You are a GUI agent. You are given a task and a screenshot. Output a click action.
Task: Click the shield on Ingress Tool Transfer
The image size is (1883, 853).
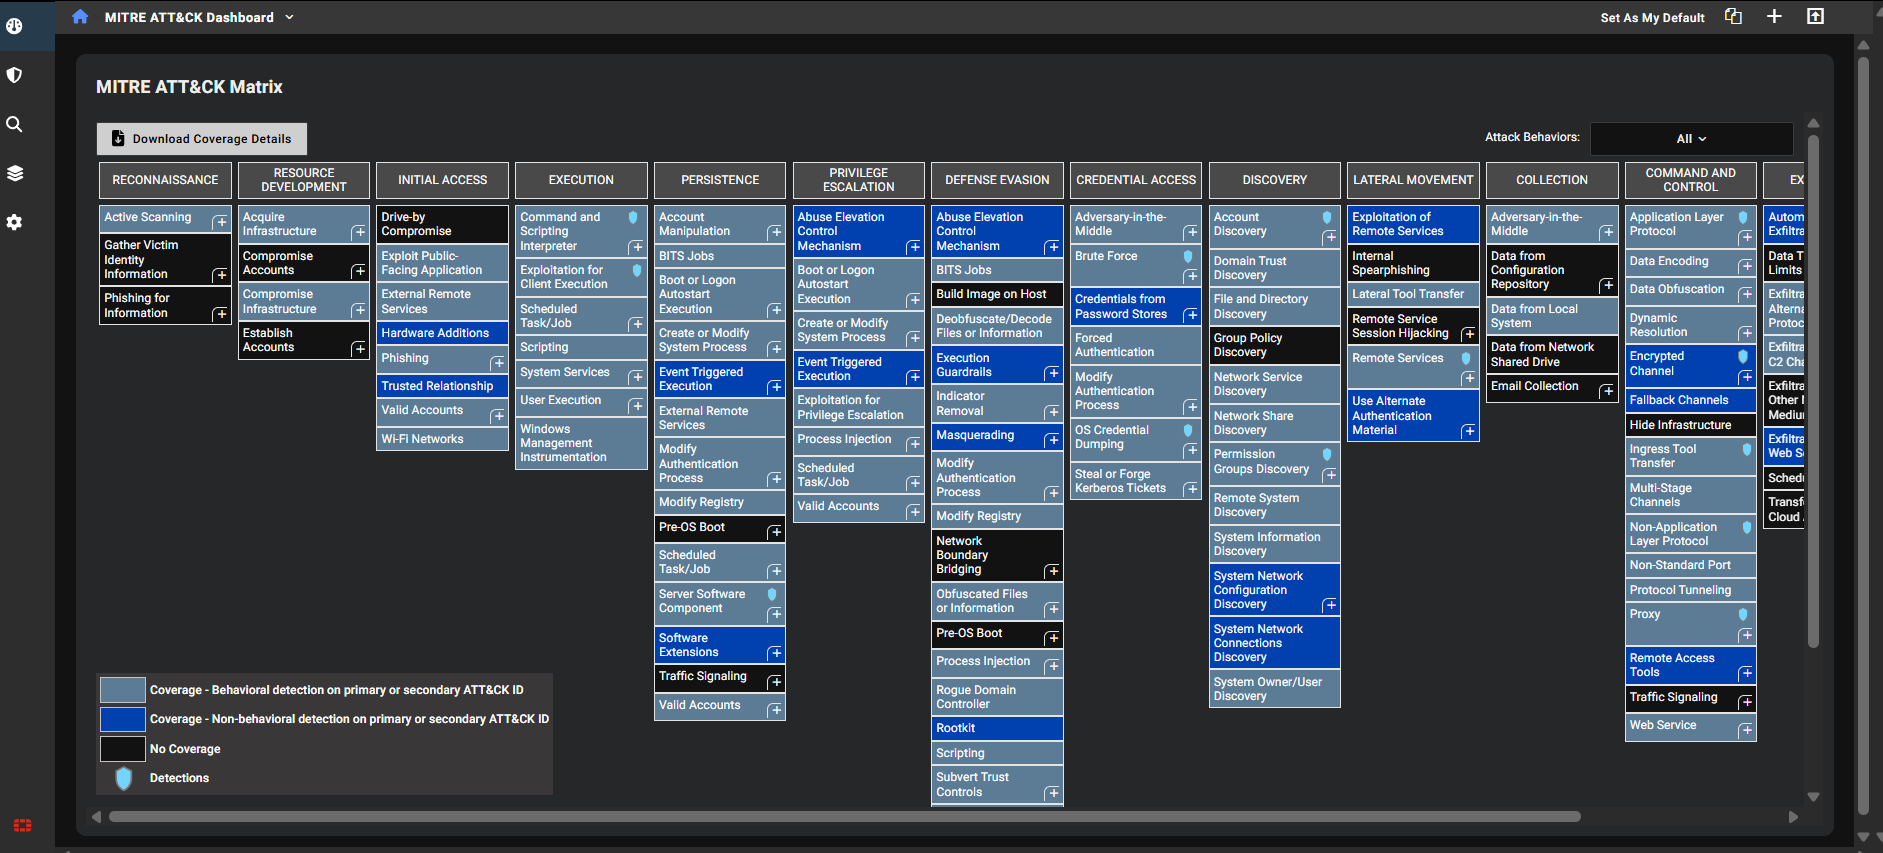1747,449
